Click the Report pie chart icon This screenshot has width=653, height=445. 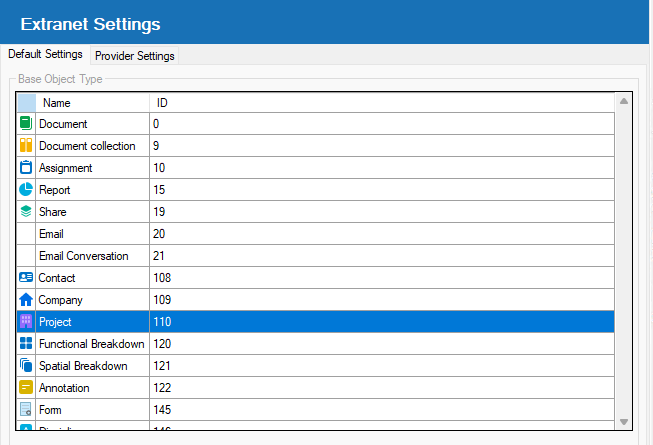26,190
